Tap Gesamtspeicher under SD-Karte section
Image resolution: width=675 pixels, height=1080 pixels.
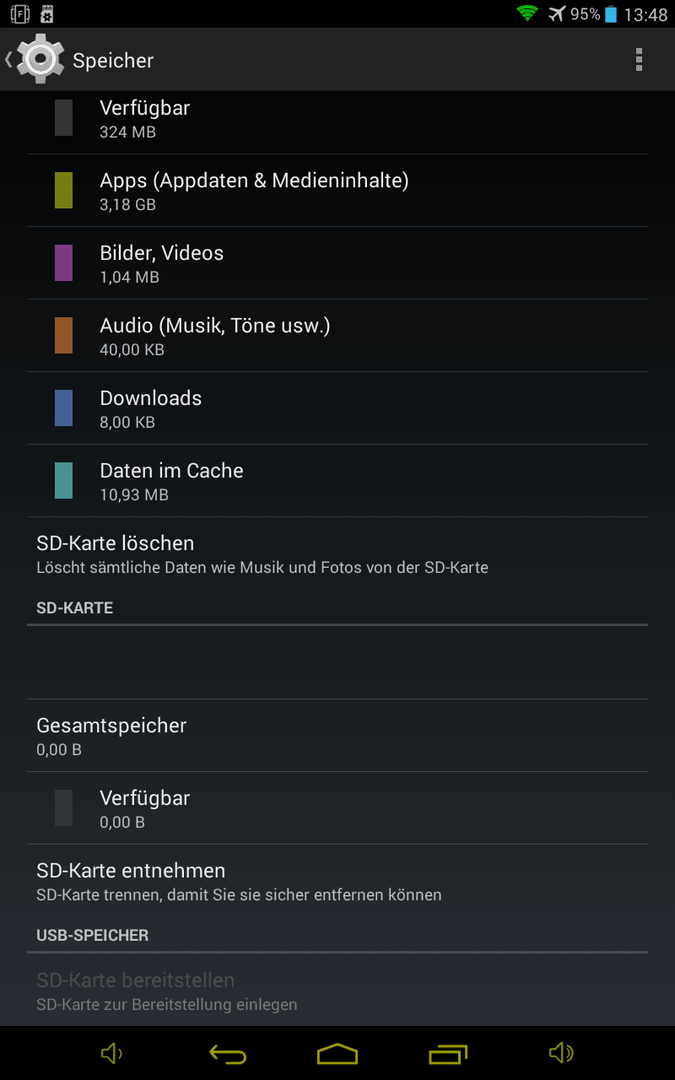(338, 736)
